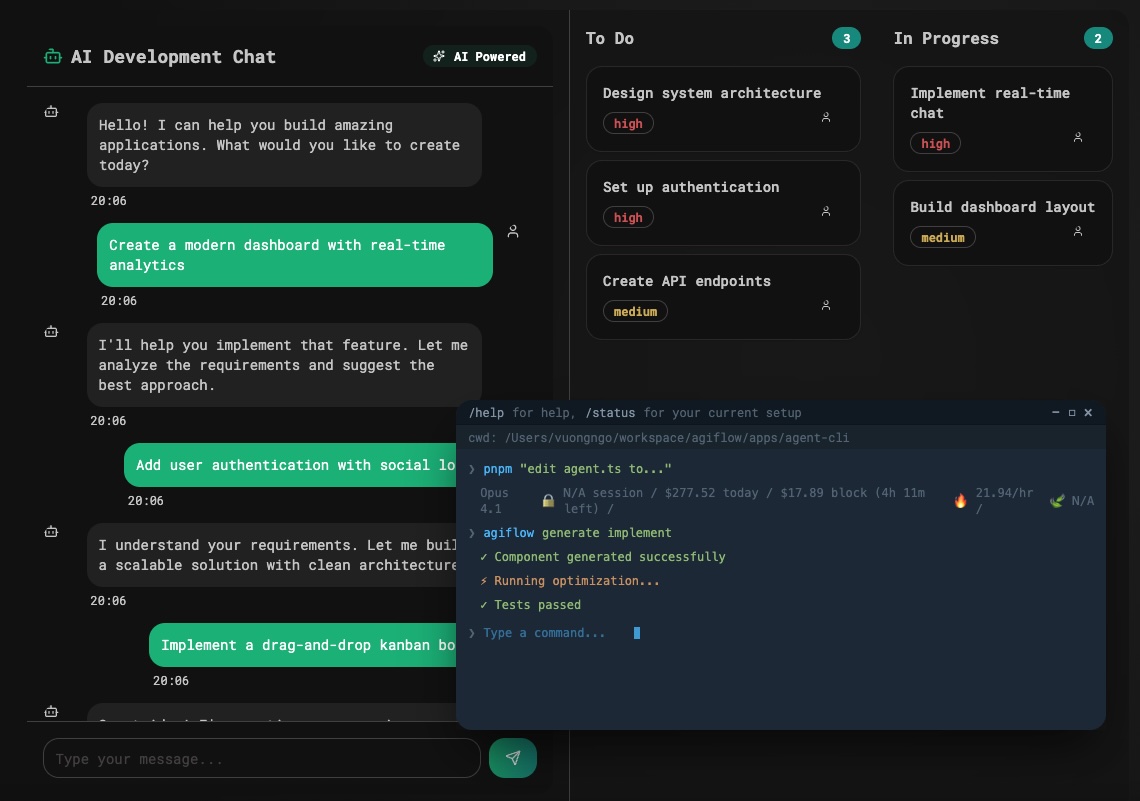Select the paper plane send icon
1140x801 pixels.
[513, 758]
